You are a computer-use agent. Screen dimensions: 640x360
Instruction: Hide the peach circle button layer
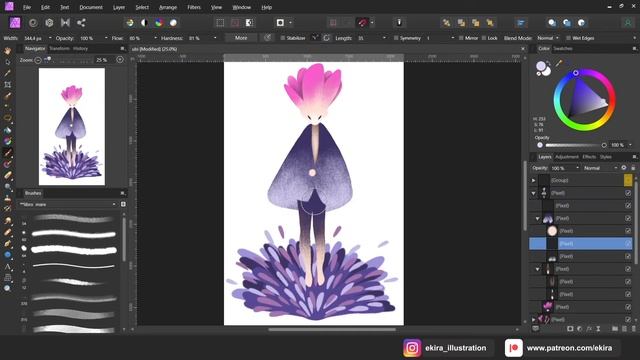point(628,231)
